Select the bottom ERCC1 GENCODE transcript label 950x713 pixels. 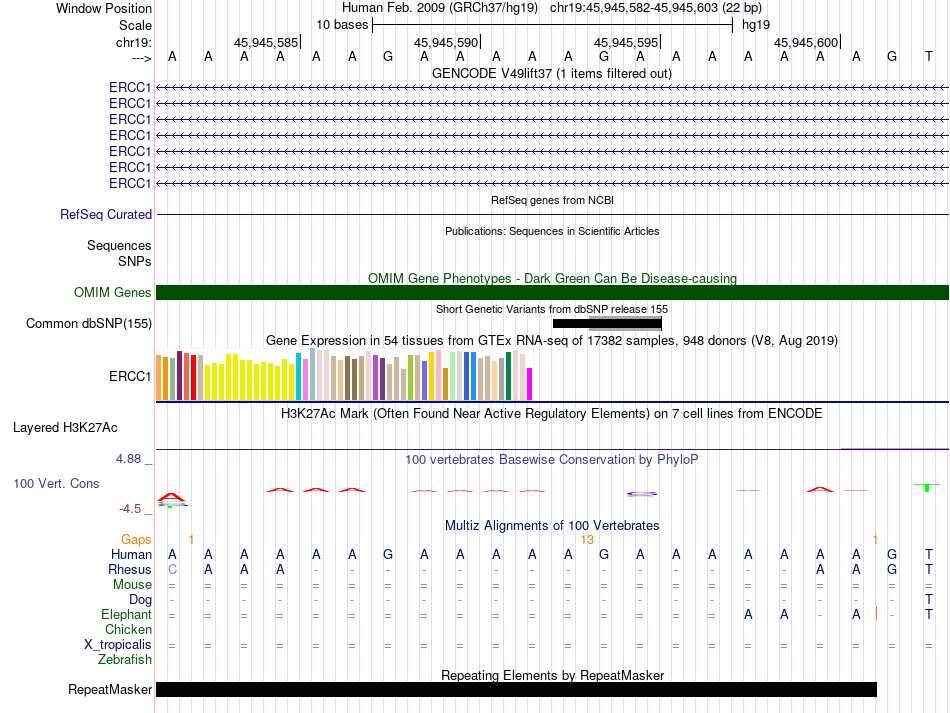tap(130, 183)
